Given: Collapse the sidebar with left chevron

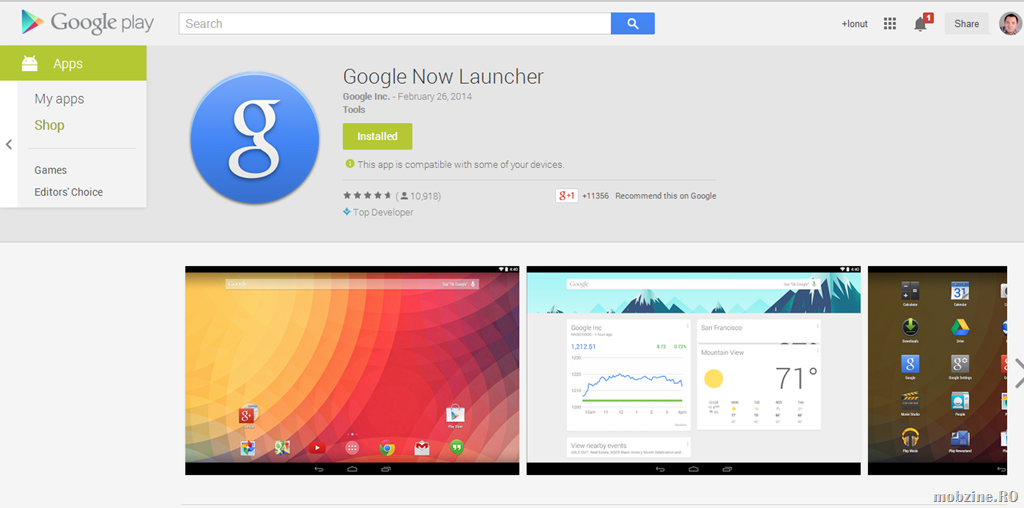Looking at the screenshot, I should (x=9, y=144).
